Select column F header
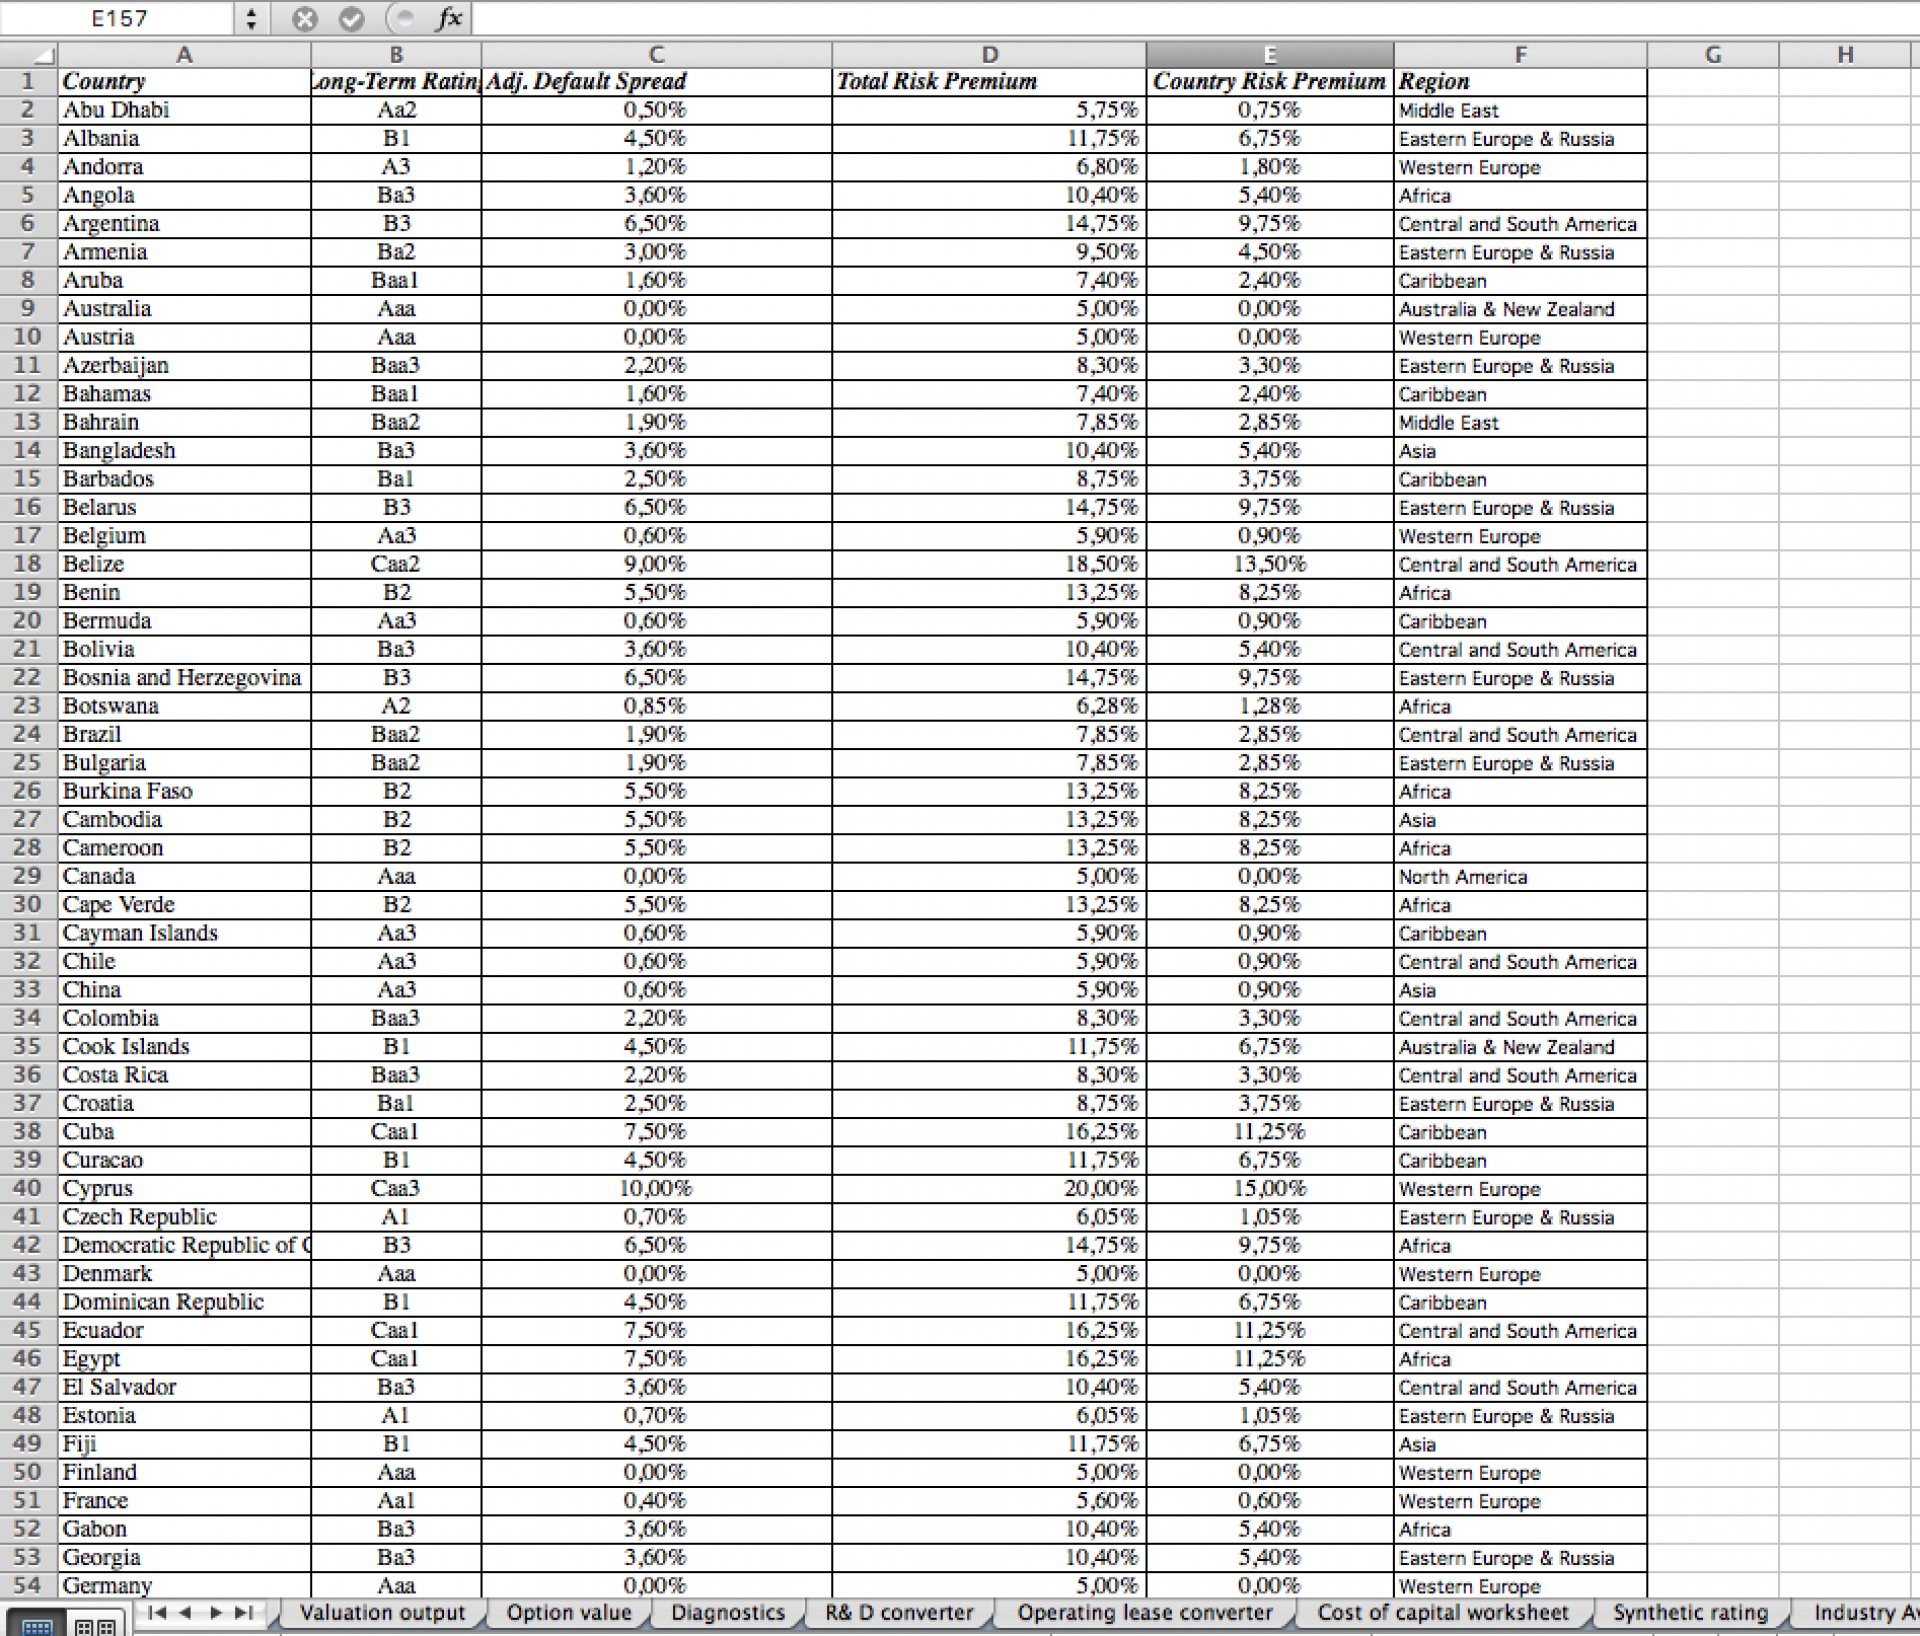 (x=1520, y=55)
